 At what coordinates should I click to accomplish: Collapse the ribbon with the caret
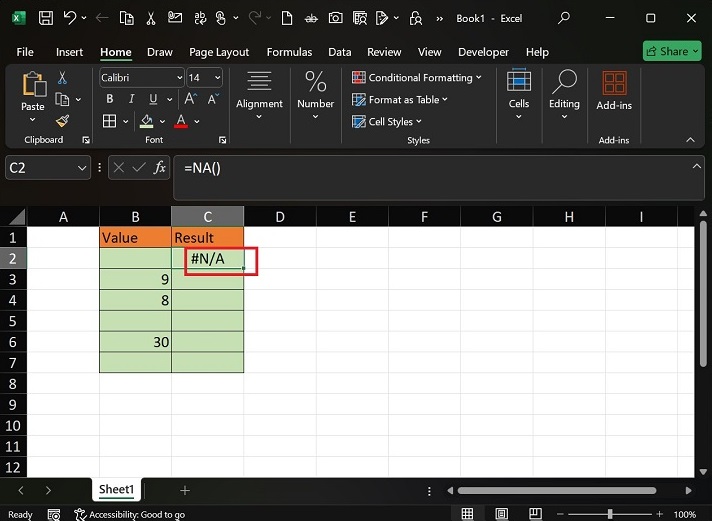click(690, 139)
